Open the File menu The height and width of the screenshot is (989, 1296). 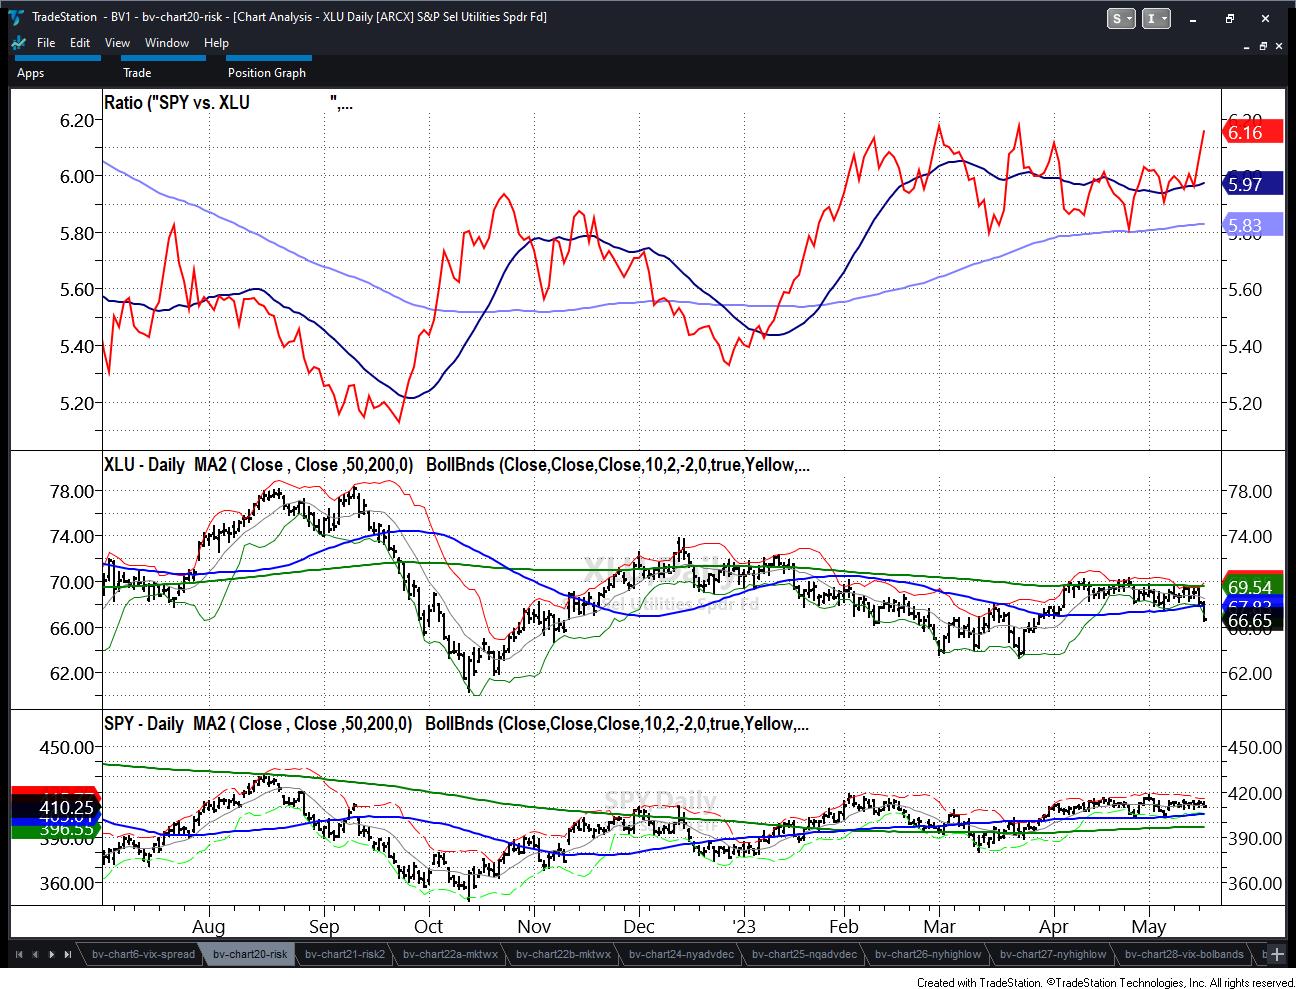[46, 43]
